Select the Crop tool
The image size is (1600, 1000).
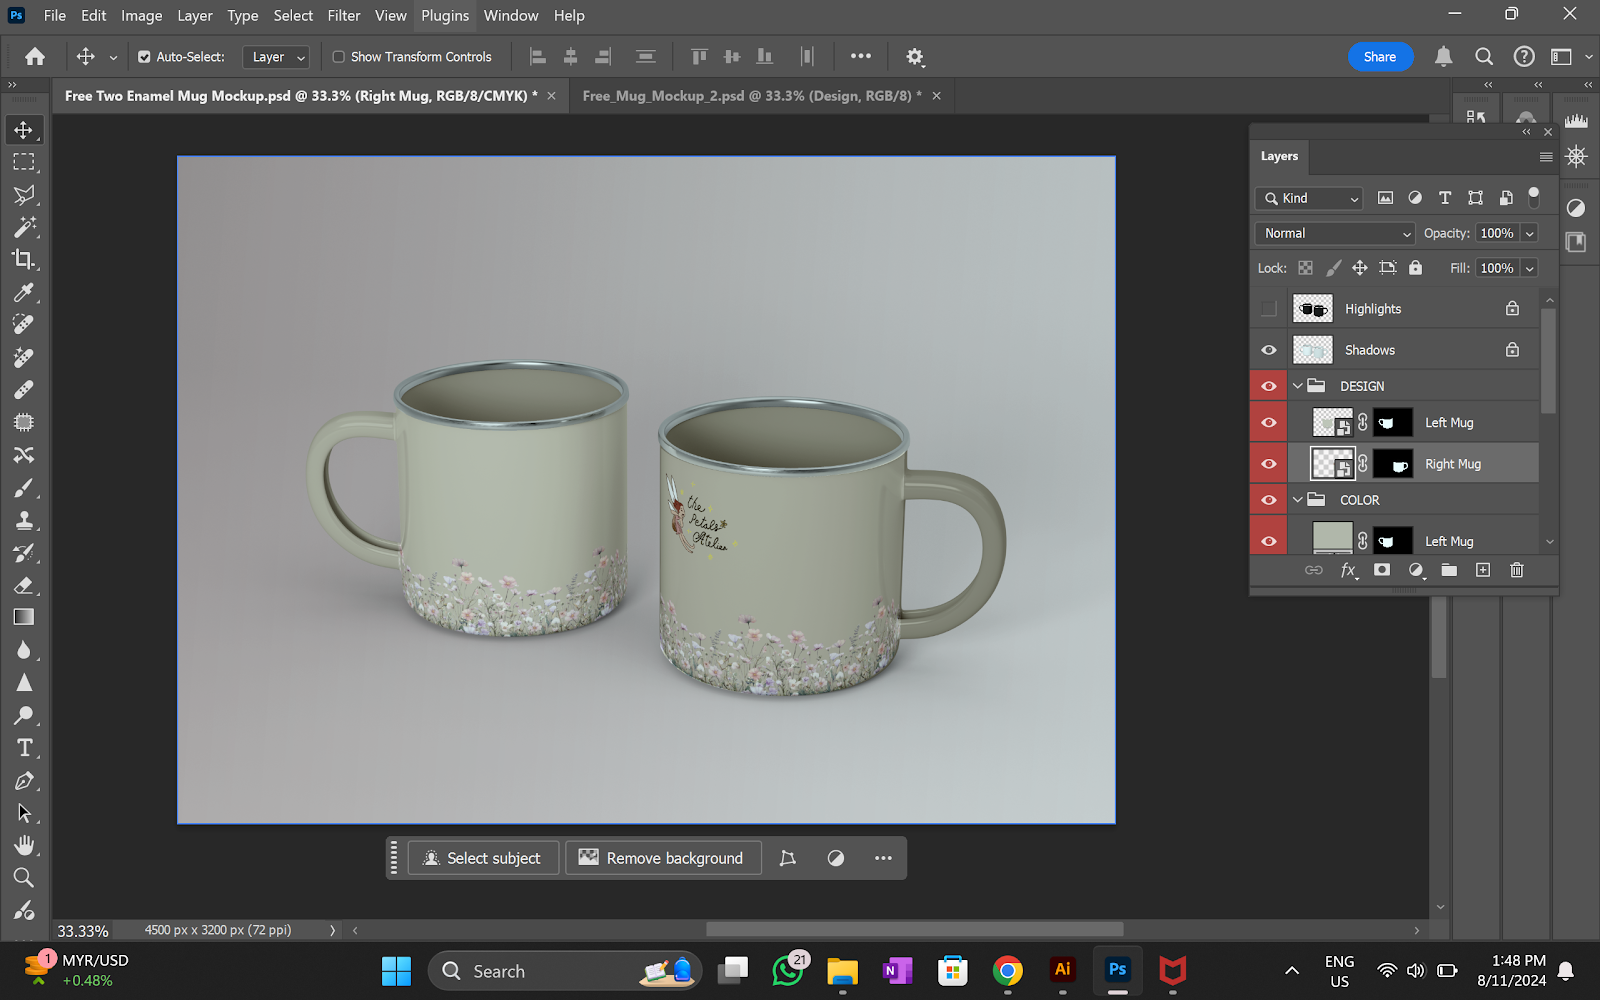pos(24,260)
